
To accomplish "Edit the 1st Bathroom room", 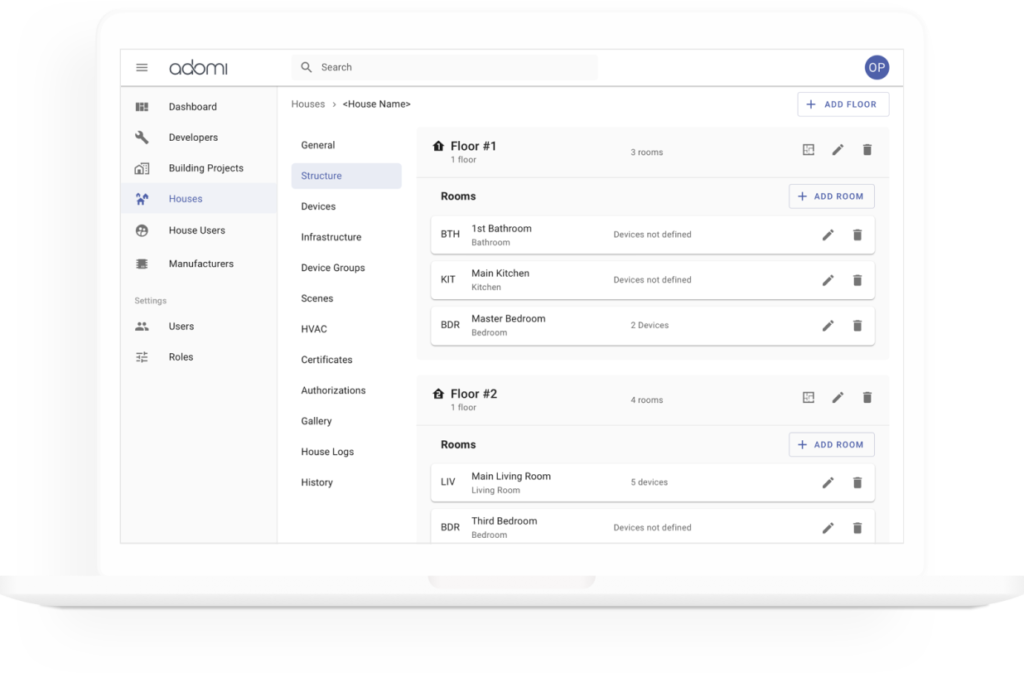I will [x=828, y=234].
